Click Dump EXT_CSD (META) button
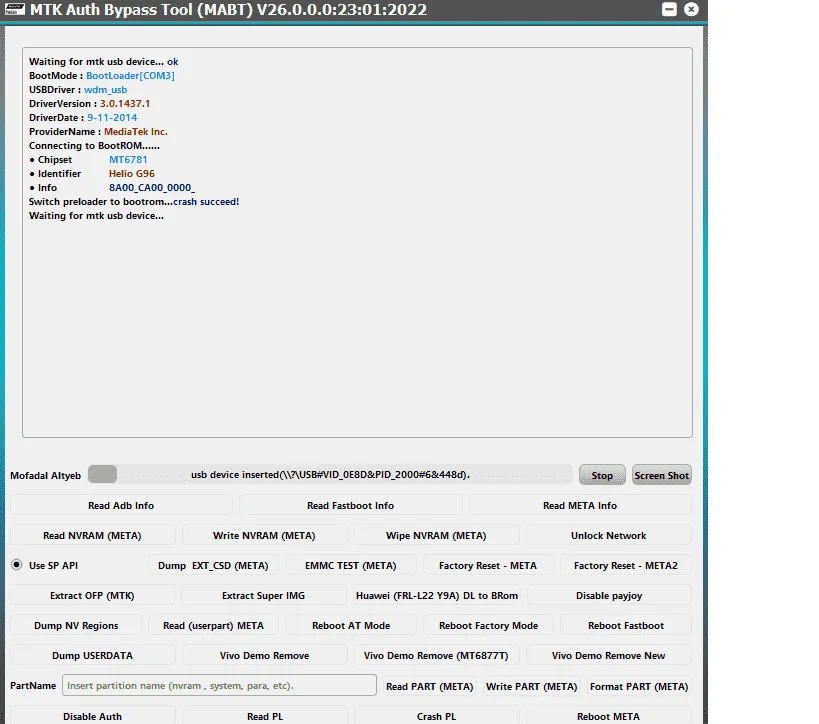 tap(213, 565)
